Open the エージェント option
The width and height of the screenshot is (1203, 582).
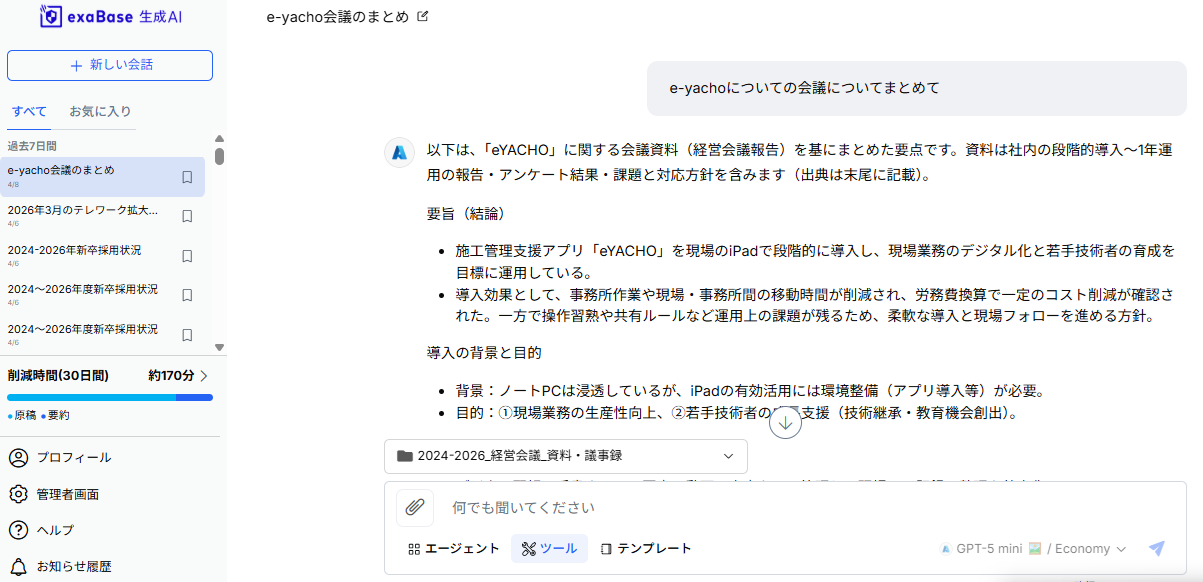pos(453,548)
